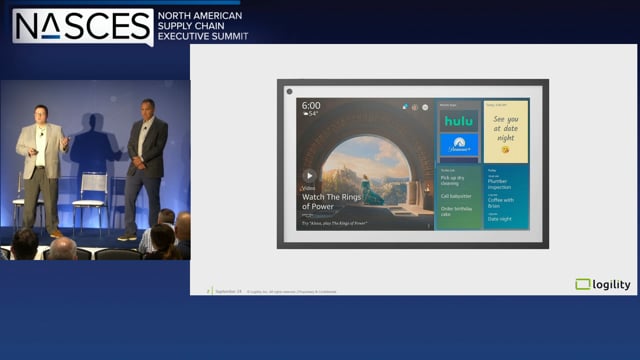The height and width of the screenshot is (360, 640).
Task: Select "Call babysitter" to-do item
Action: (x=456, y=196)
